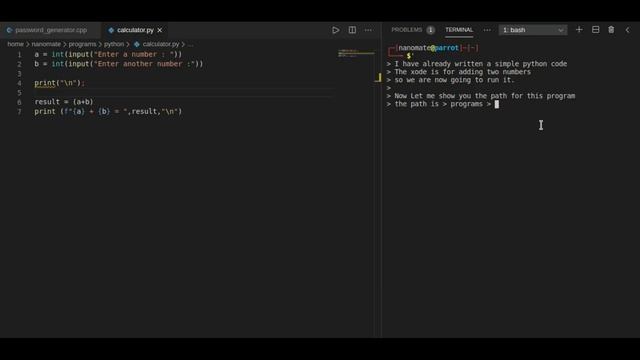640x360 pixels.
Task: Click terminal cursor after 'programs >'
Action: [497, 104]
